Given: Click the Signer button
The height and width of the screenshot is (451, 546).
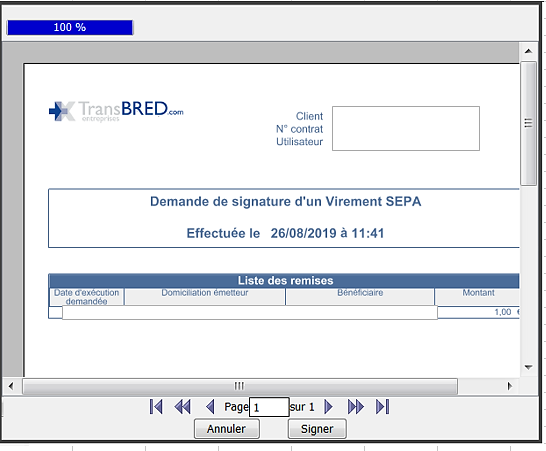Looking at the screenshot, I should 317,429.
